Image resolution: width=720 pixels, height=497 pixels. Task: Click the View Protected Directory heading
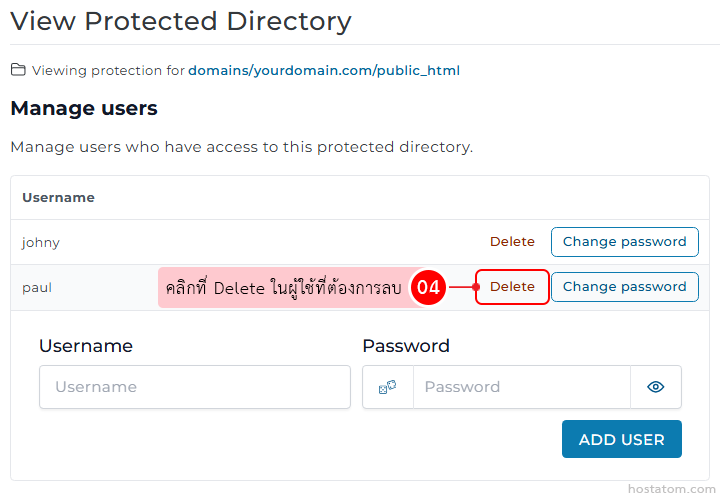pyautogui.click(x=181, y=20)
